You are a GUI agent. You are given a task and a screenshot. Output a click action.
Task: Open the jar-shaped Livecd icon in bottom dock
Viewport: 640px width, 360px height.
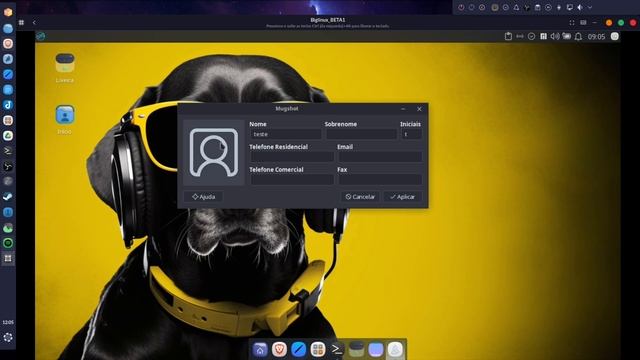click(x=356, y=350)
